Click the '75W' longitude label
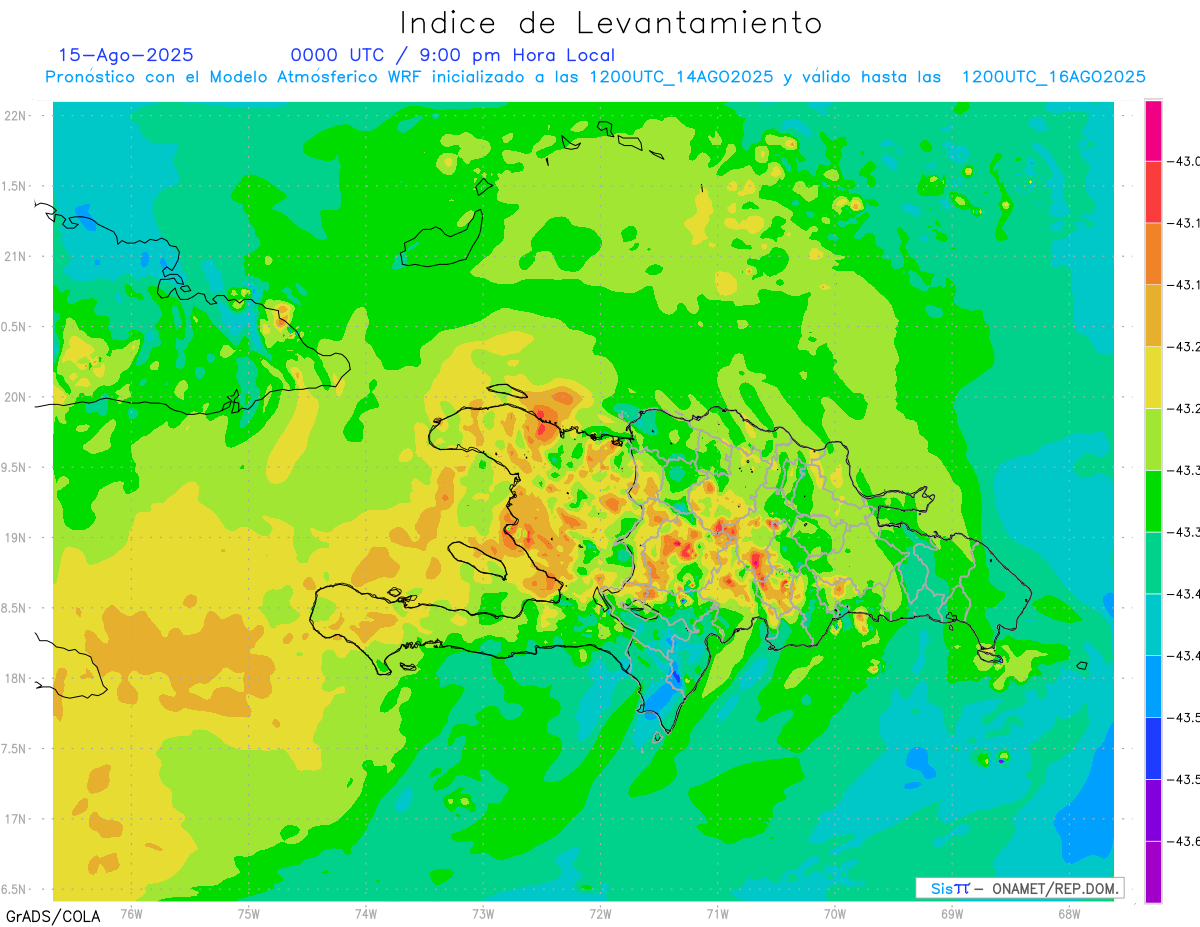Screen dimensions: 1200x927 pyautogui.click(x=249, y=913)
